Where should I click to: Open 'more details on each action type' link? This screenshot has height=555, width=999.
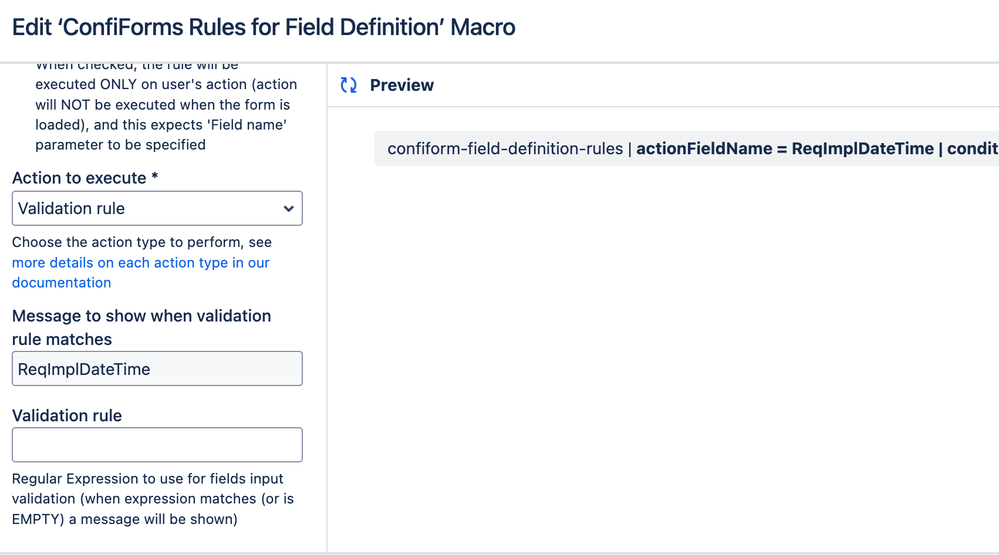click(x=140, y=263)
